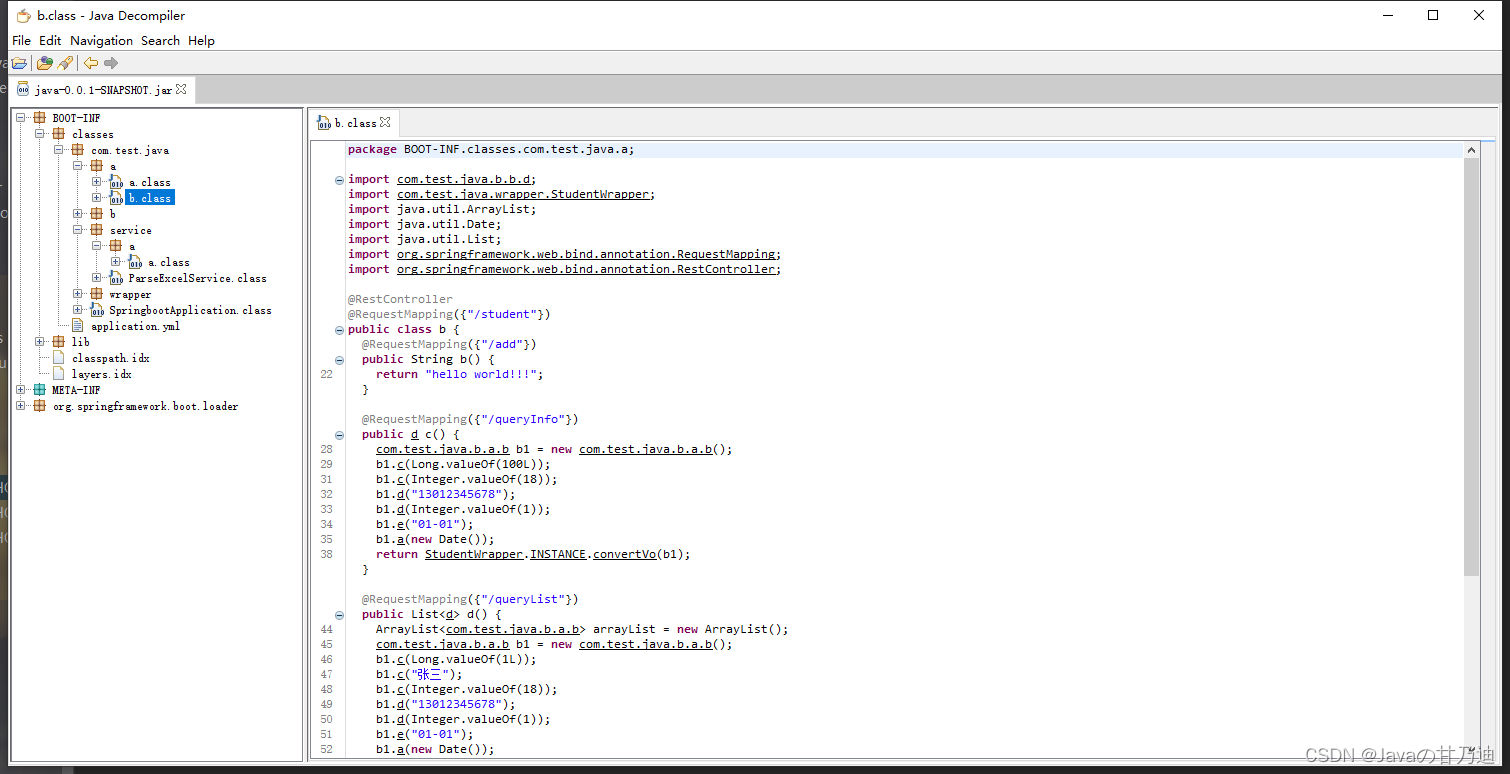Image resolution: width=1510 pixels, height=774 pixels.
Task: Click the com.test.java package icon
Action: click(78, 150)
